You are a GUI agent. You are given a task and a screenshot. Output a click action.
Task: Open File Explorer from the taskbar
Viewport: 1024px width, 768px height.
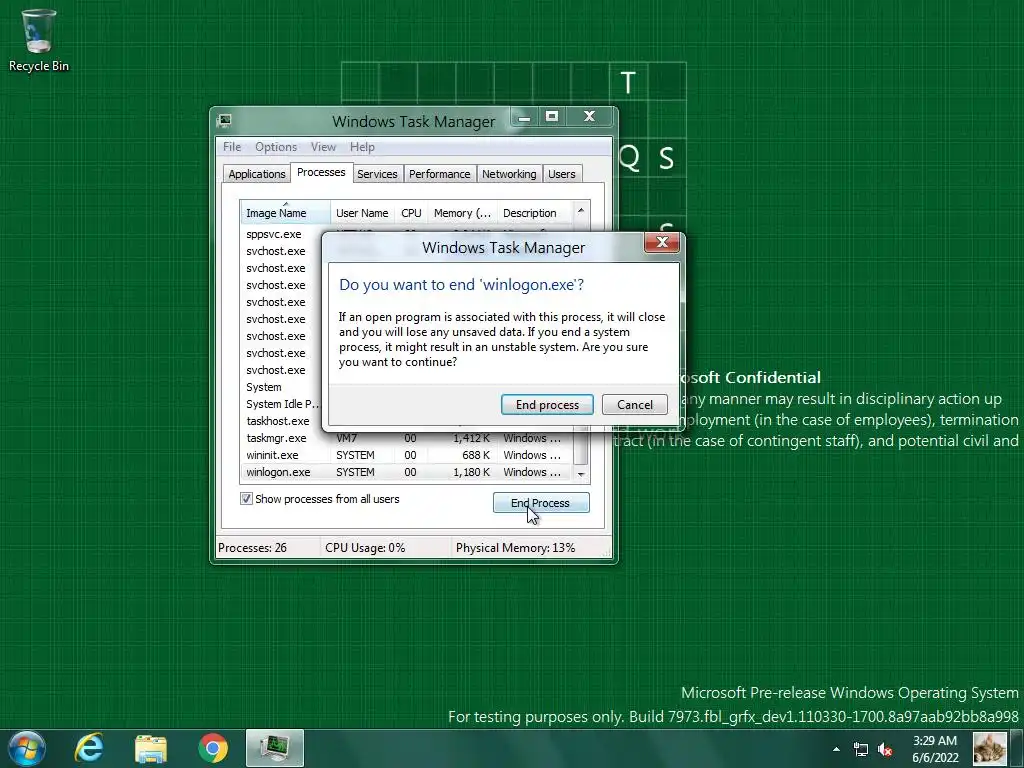[151, 748]
